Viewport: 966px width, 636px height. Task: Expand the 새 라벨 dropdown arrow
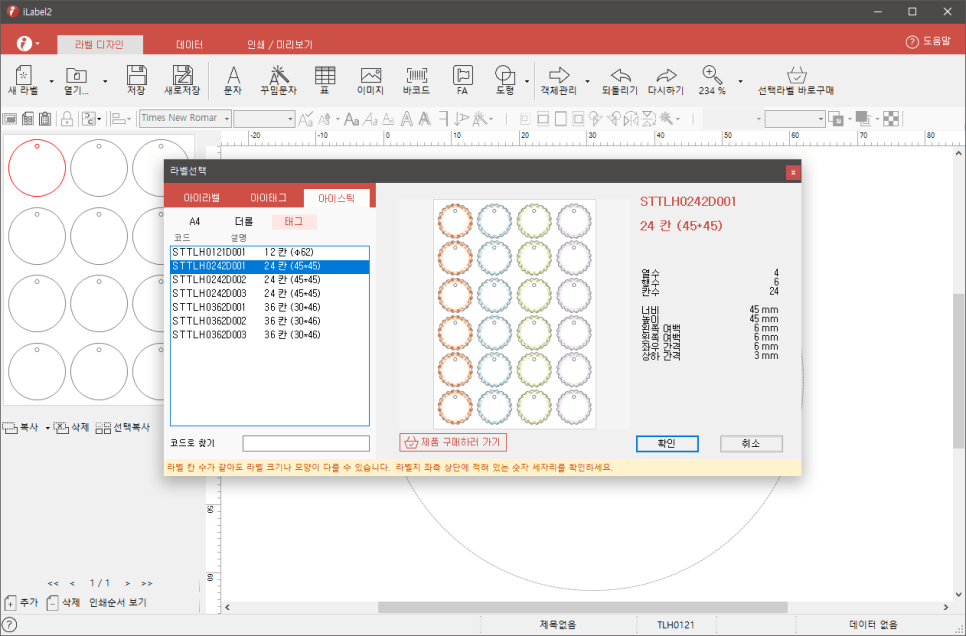[x=51, y=81]
